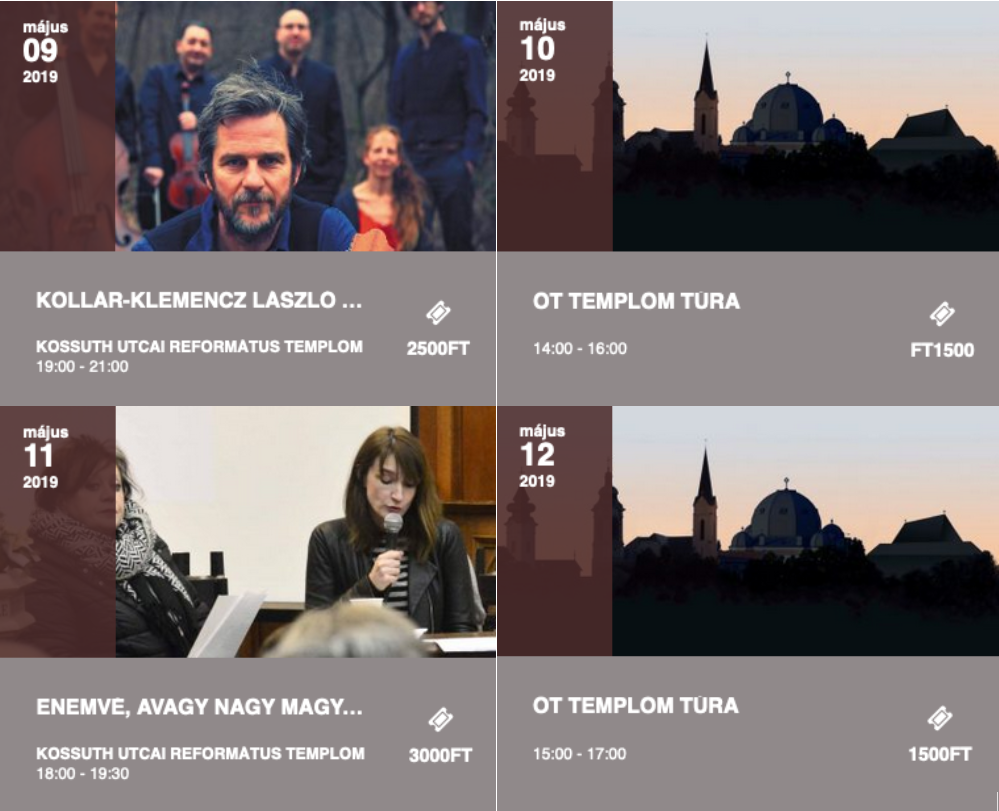Open the Enemve, Avagy Nagy Magy... event title
The height and width of the screenshot is (811, 999).
coord(199,707)
